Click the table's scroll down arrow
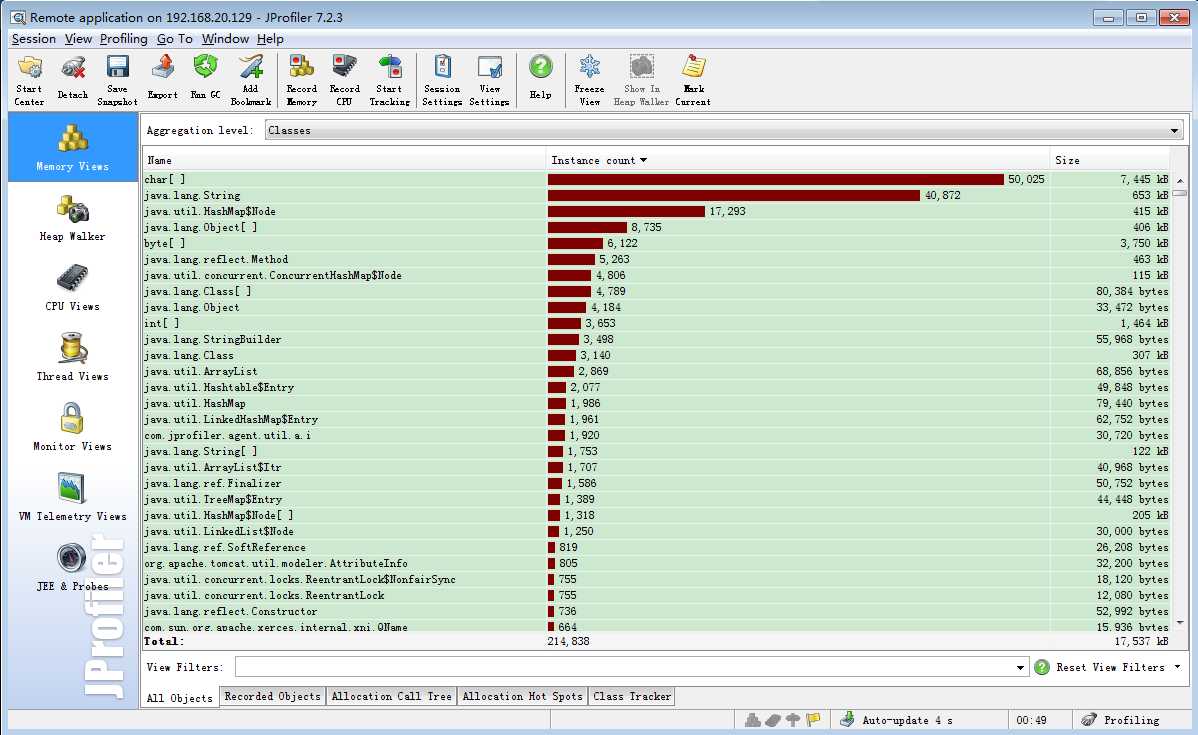The image size is (1198, 735). tap(1180, 623)
